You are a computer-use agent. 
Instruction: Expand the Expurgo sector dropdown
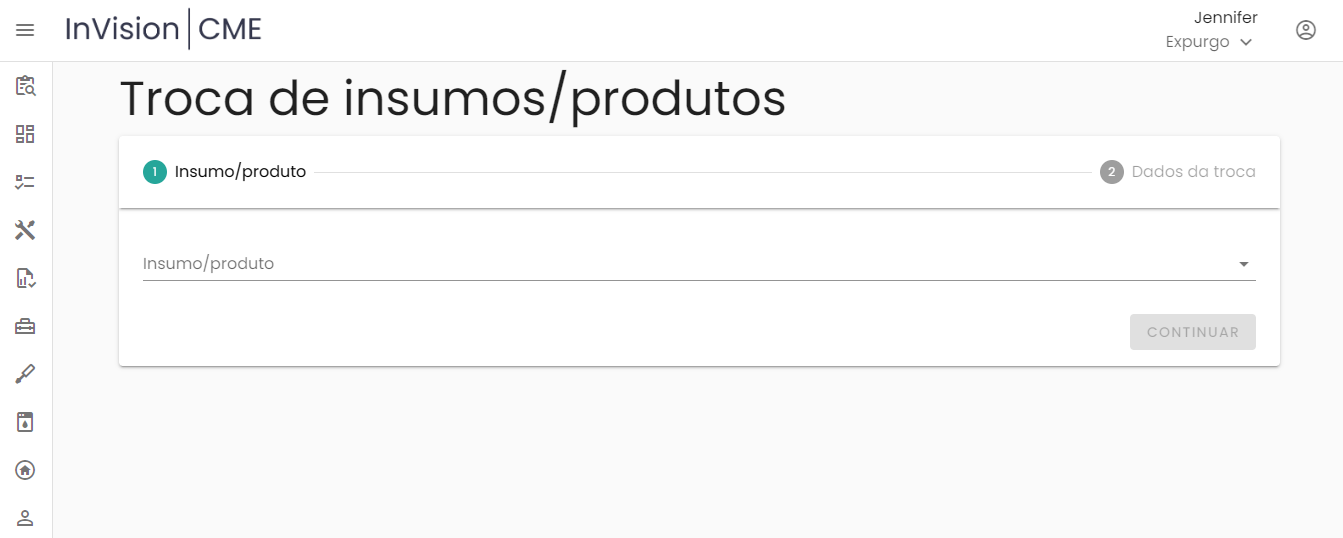1209,42
